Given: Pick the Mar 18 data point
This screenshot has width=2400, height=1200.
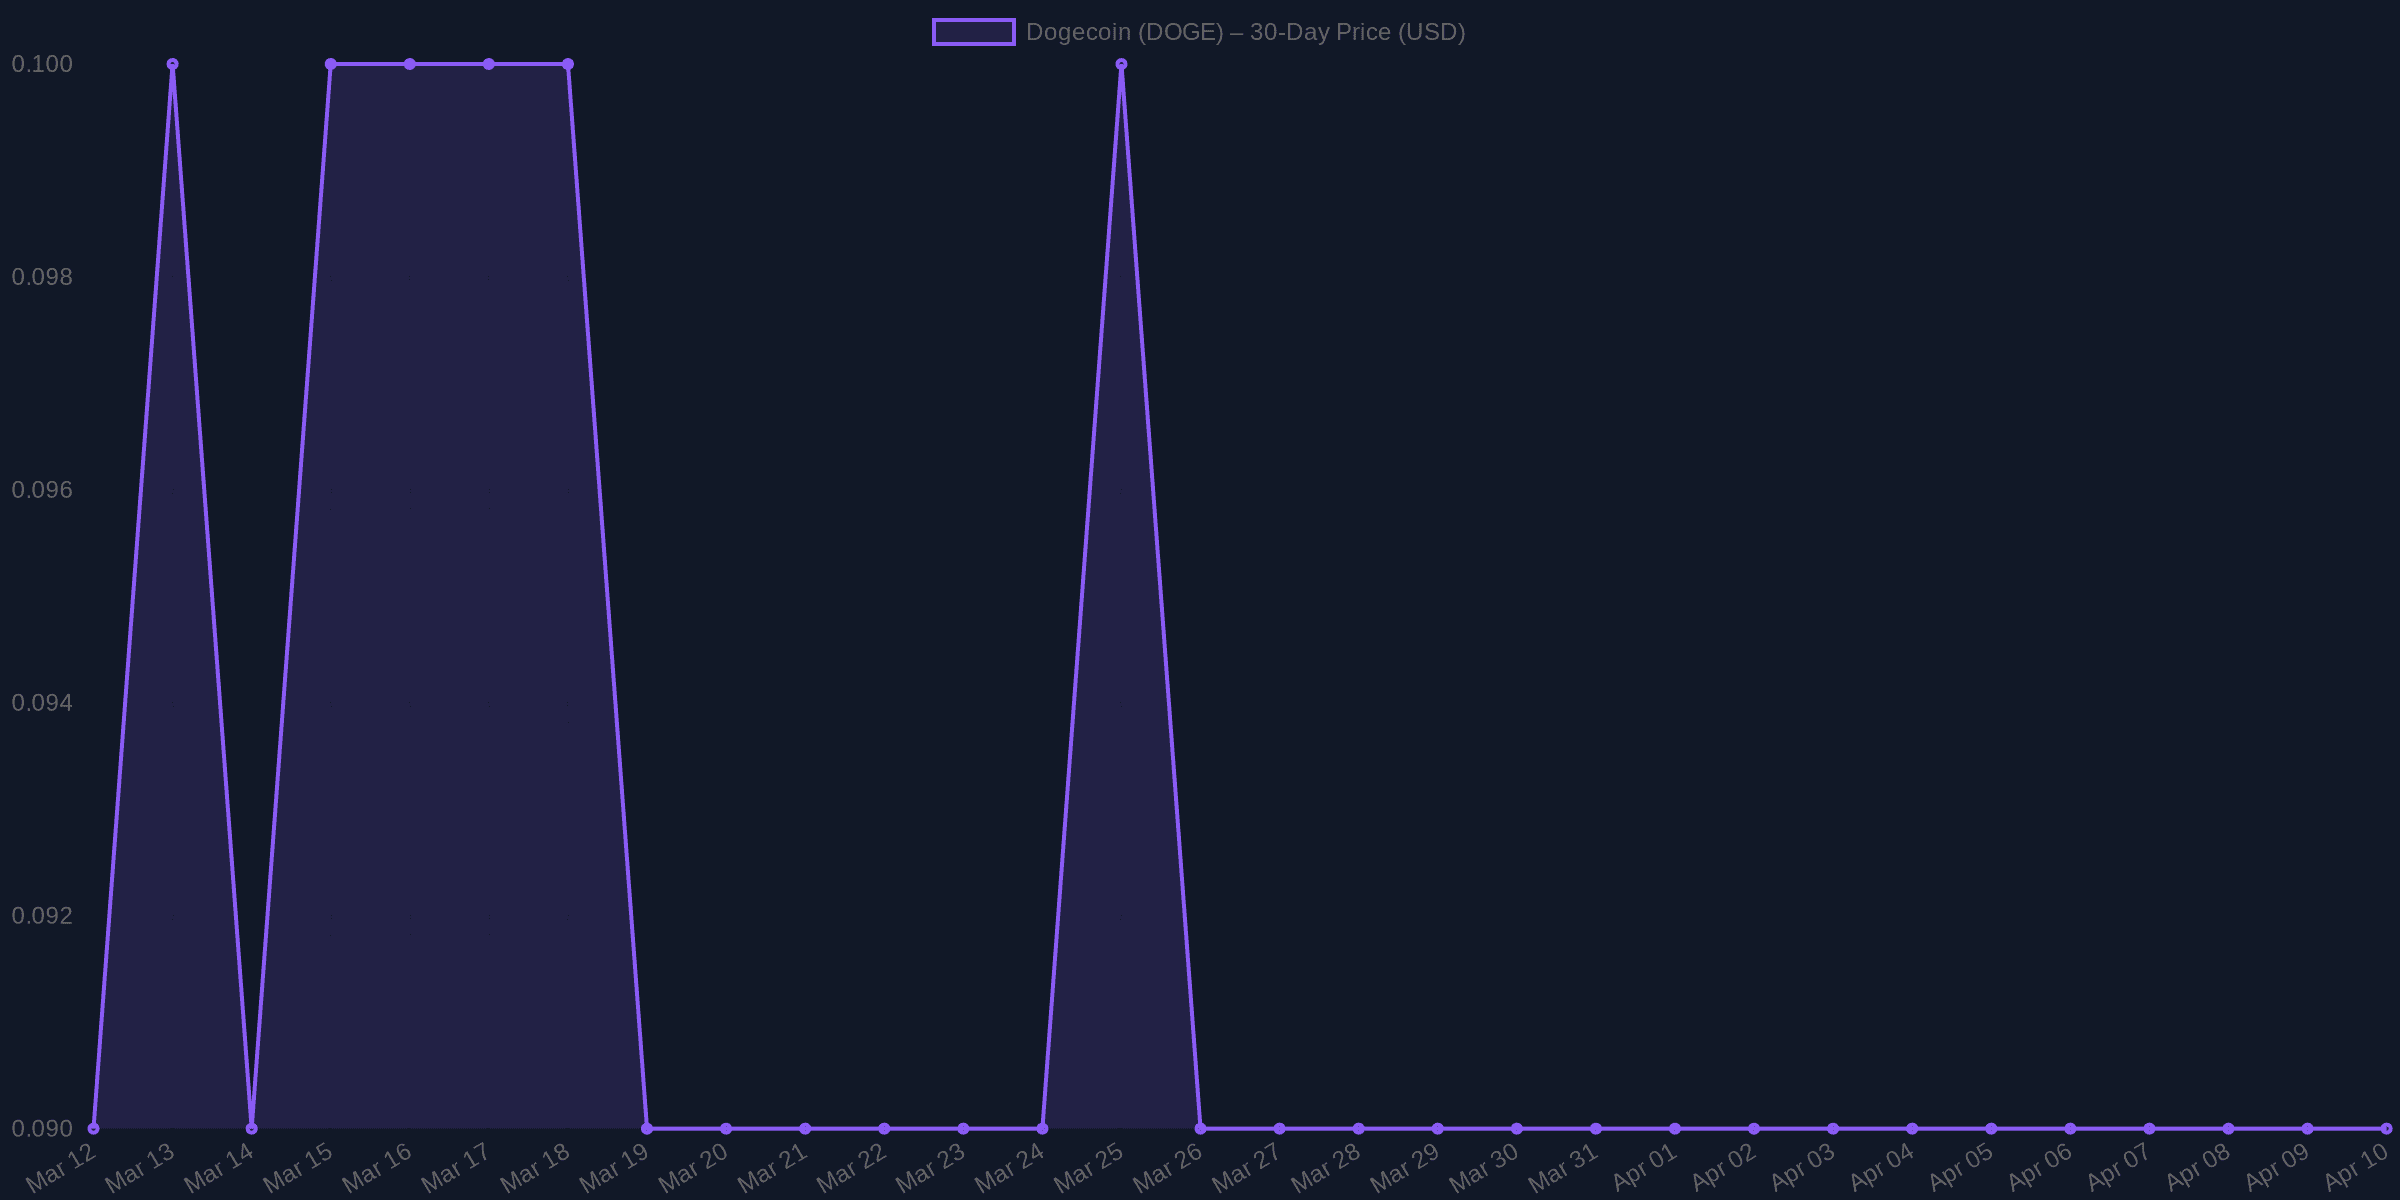Looking at the screenshot, I should coord(568,64).
